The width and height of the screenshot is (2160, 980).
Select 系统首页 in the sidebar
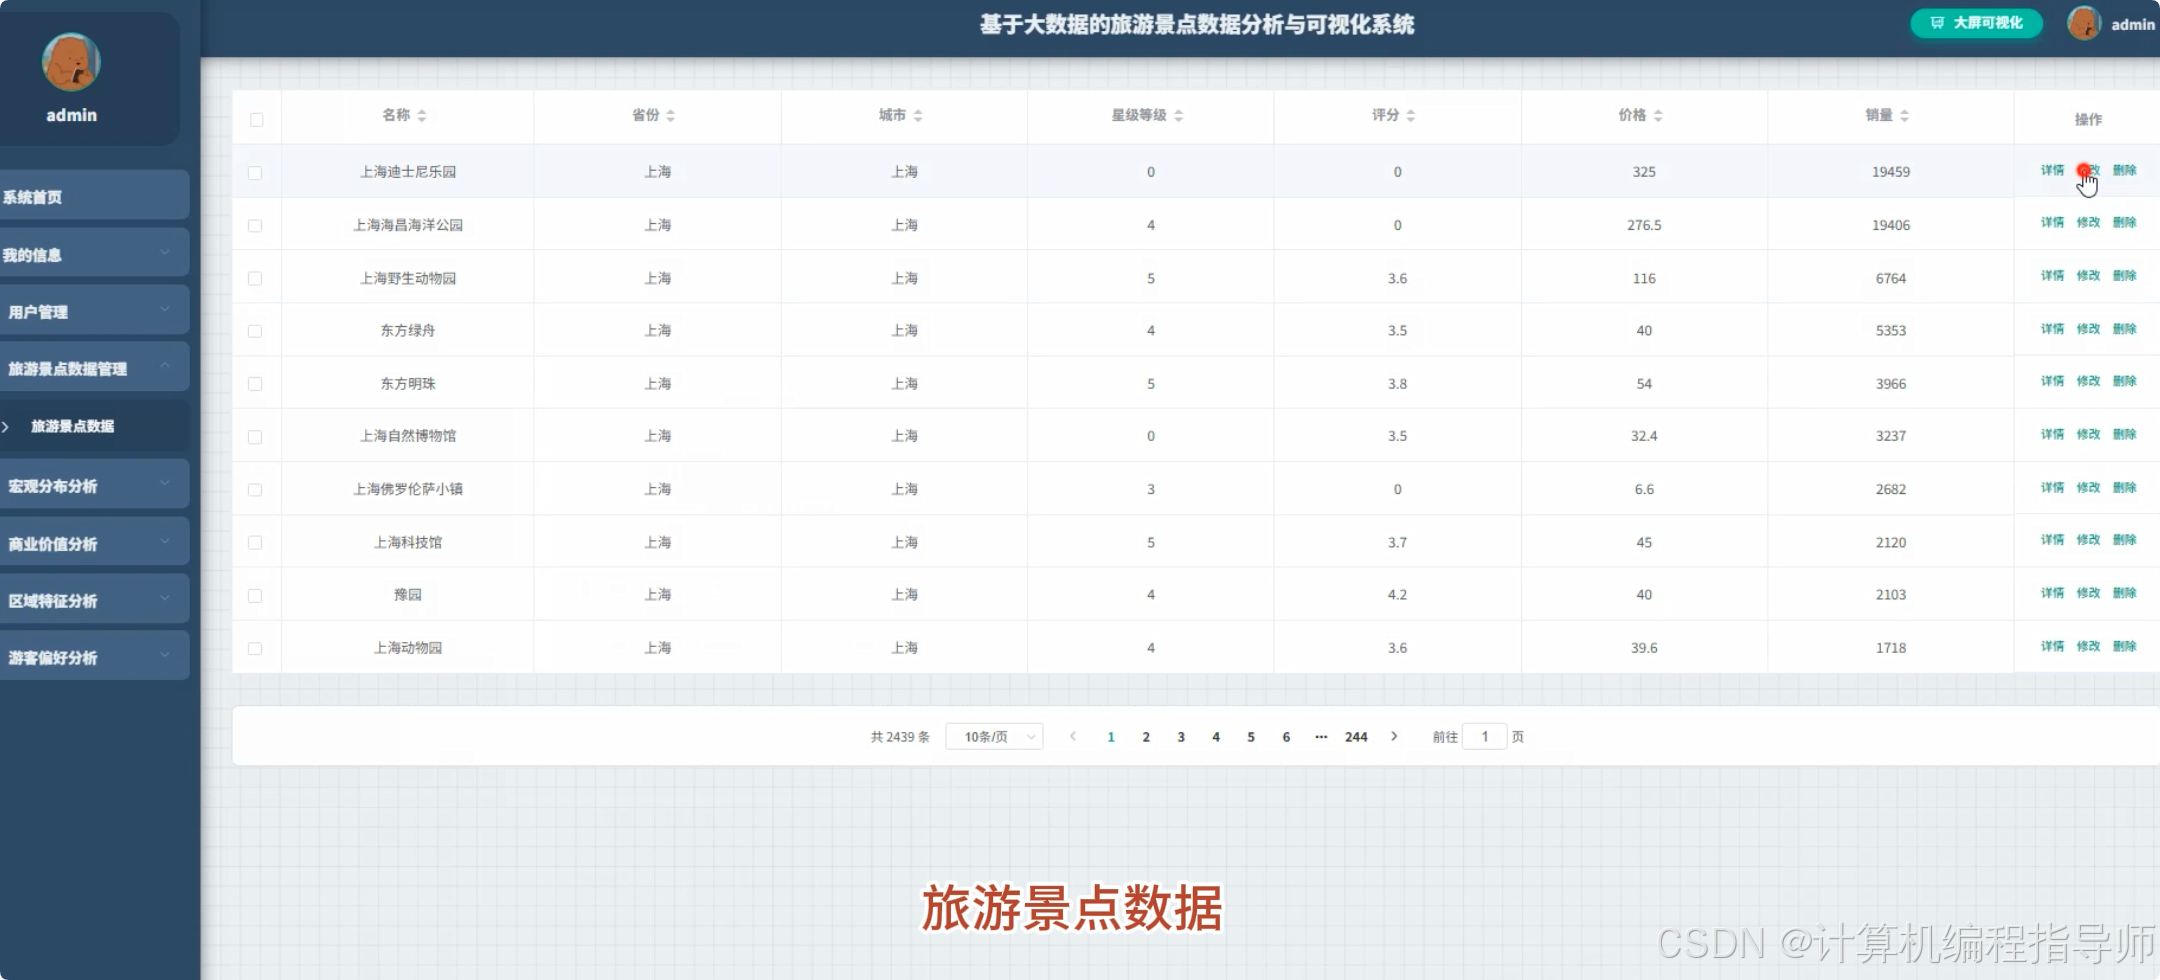point(95,196)
